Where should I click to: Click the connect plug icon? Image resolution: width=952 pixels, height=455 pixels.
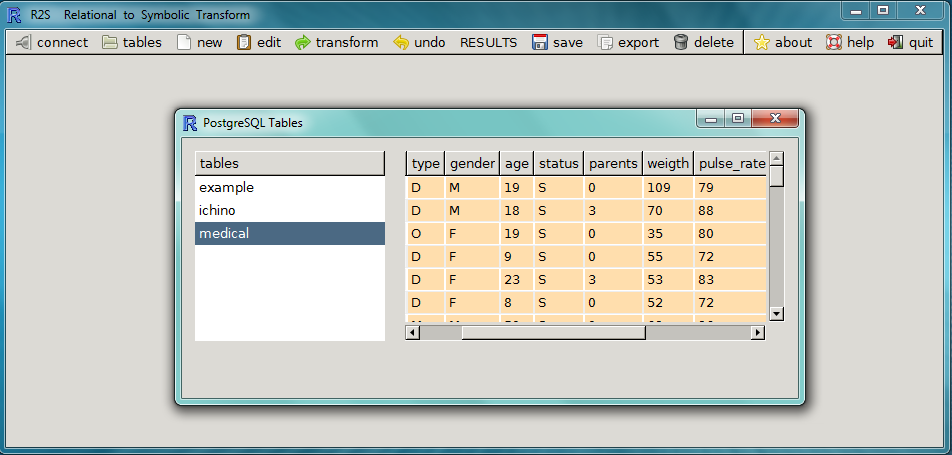click(23, 43)
